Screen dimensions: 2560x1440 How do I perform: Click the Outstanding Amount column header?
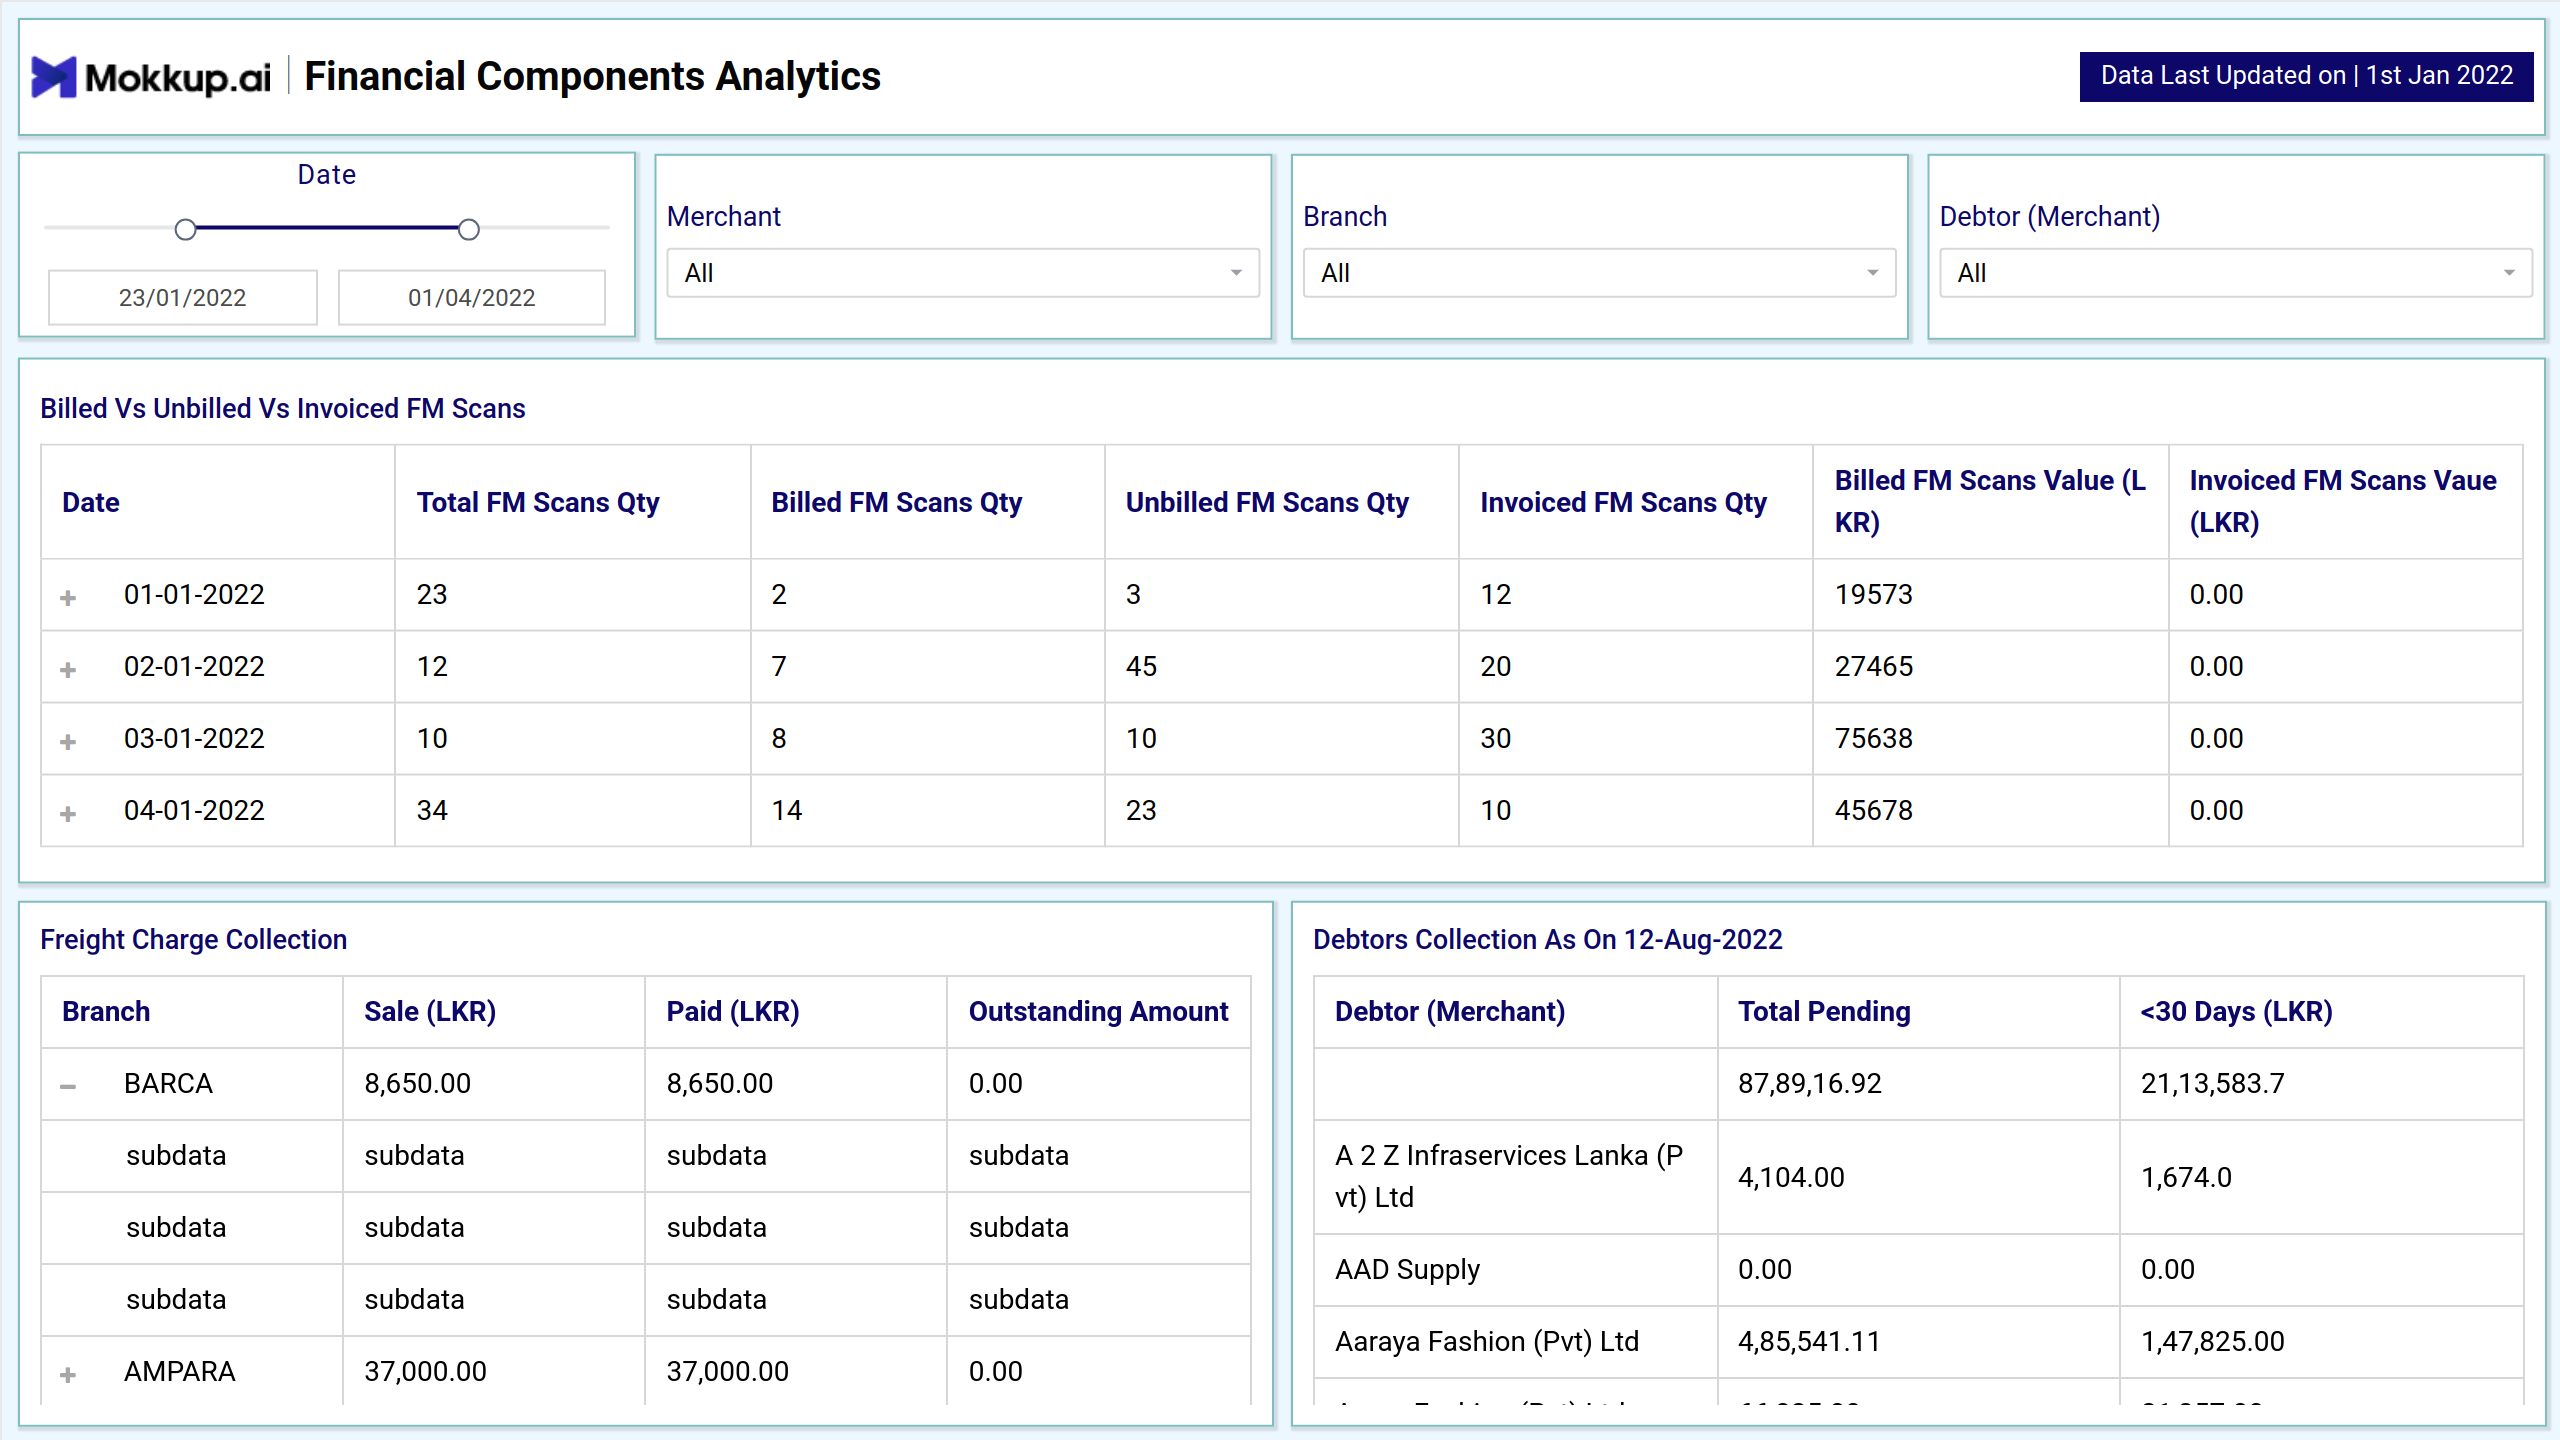point(1098,1011)
